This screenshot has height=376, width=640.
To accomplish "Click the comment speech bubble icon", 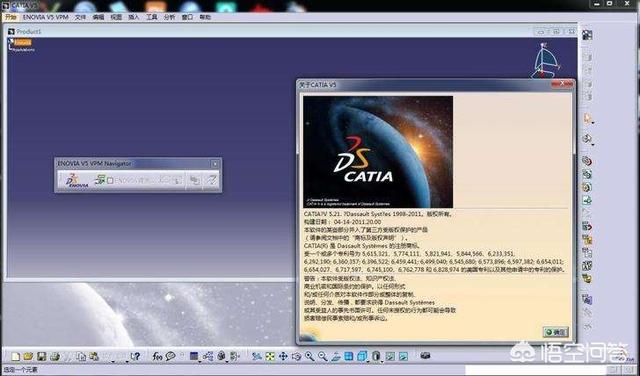I will point(170,356).
